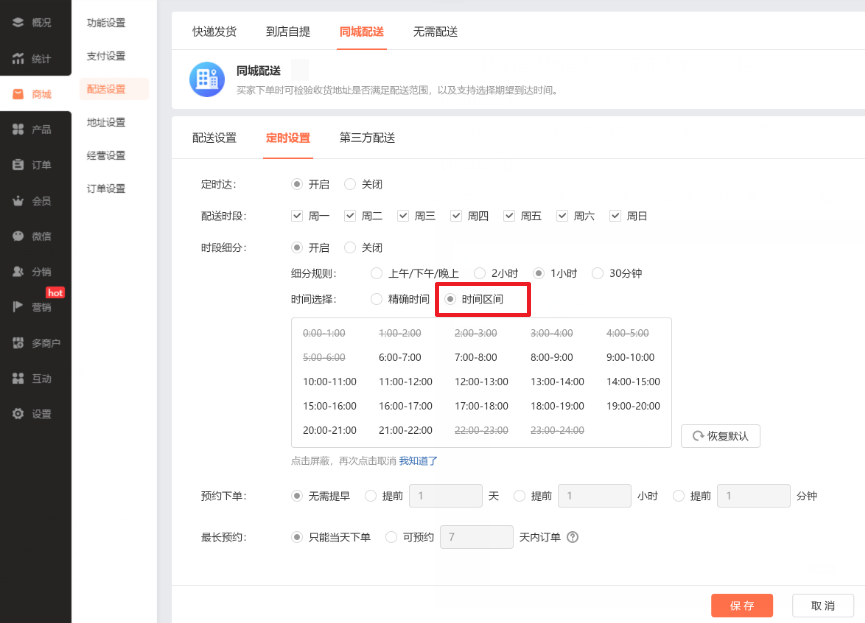This screenshot has height=623, width=865.
Task: Uncheck the 周五 delivery day checkbox
Action: [509, 216]
